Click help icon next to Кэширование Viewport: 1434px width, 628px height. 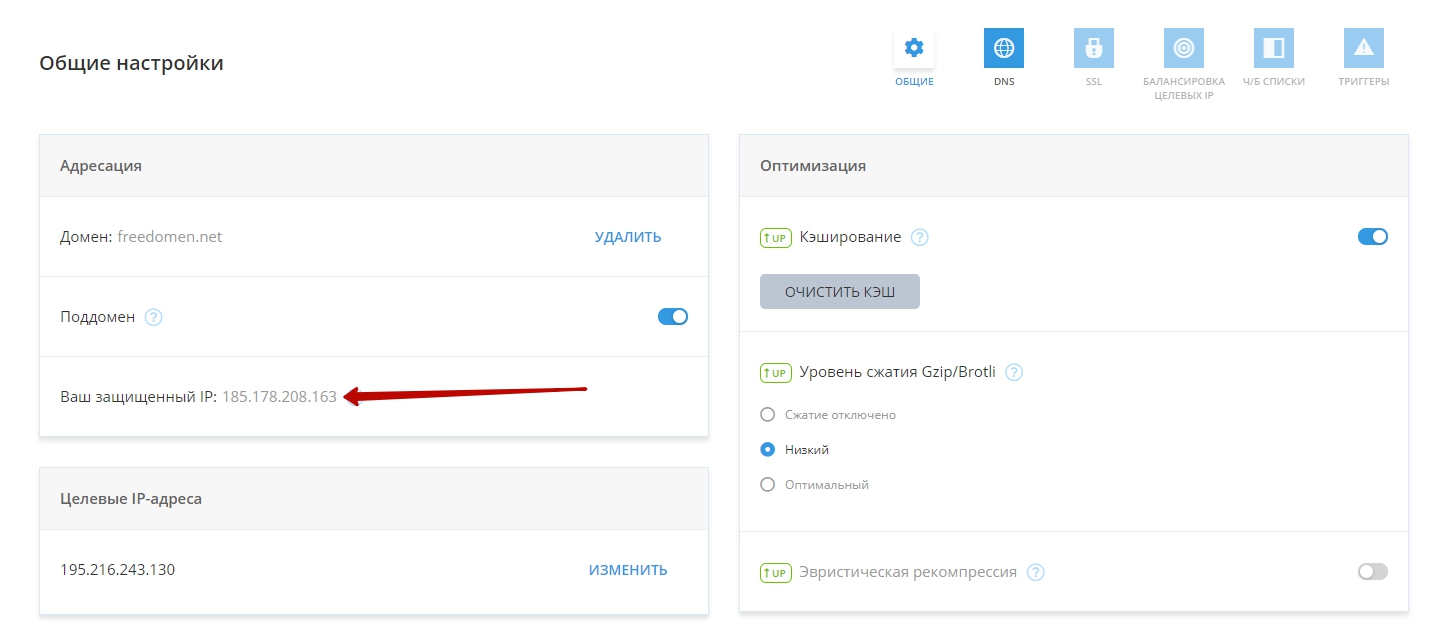tap(920, 237)
